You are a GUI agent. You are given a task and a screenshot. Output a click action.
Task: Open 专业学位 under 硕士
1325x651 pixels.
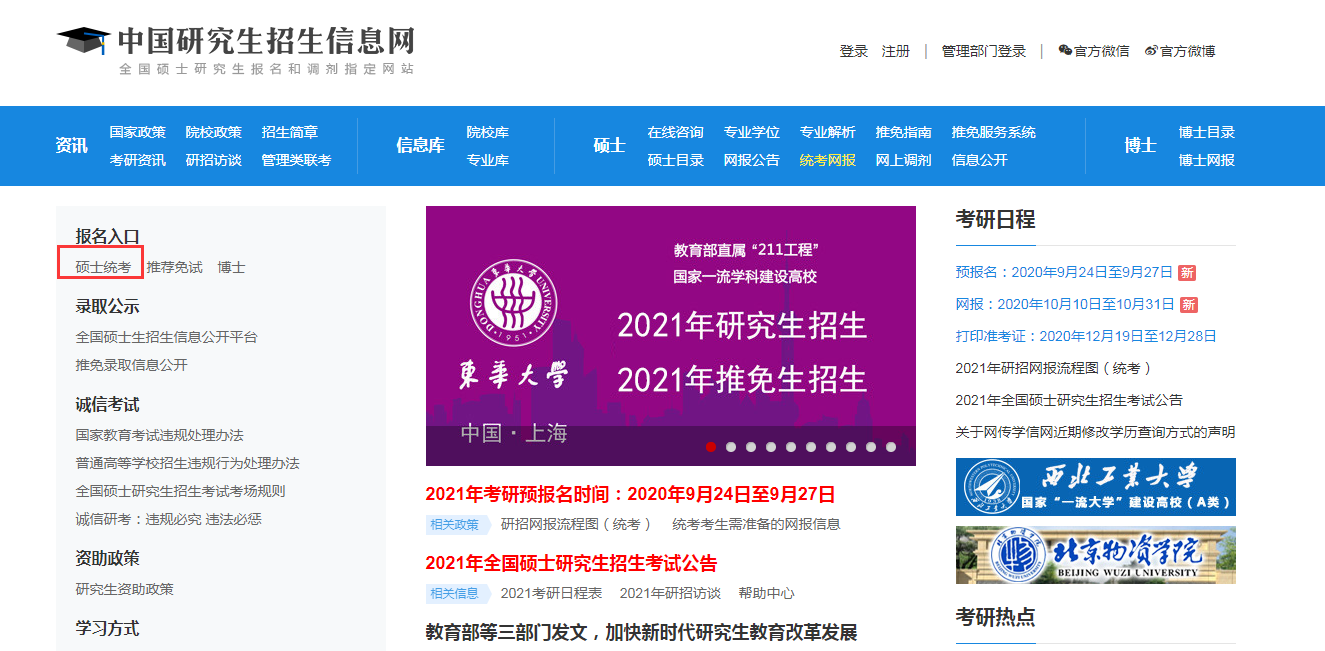pyautogui.click(x=752, y=132)
